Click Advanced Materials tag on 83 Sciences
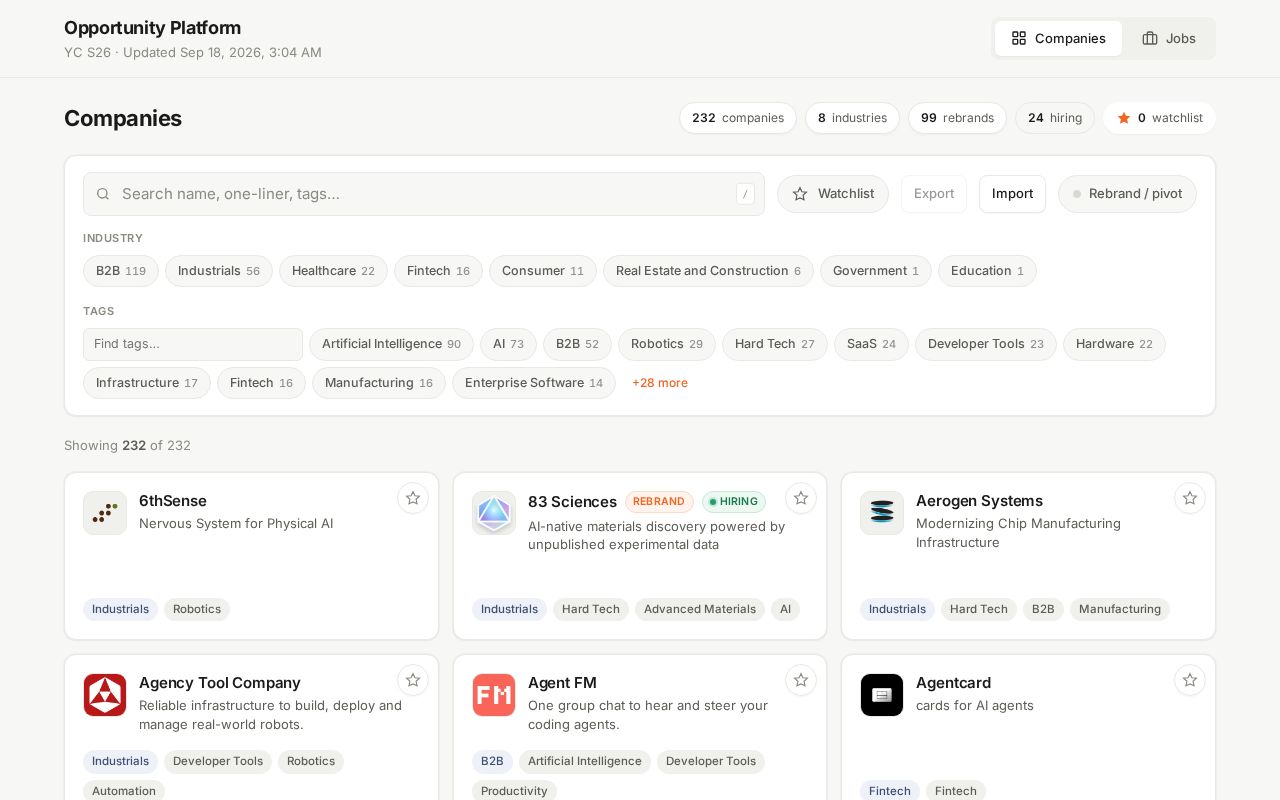The height and width of the screenshot is (800, 1280). [x=700, y=609]
